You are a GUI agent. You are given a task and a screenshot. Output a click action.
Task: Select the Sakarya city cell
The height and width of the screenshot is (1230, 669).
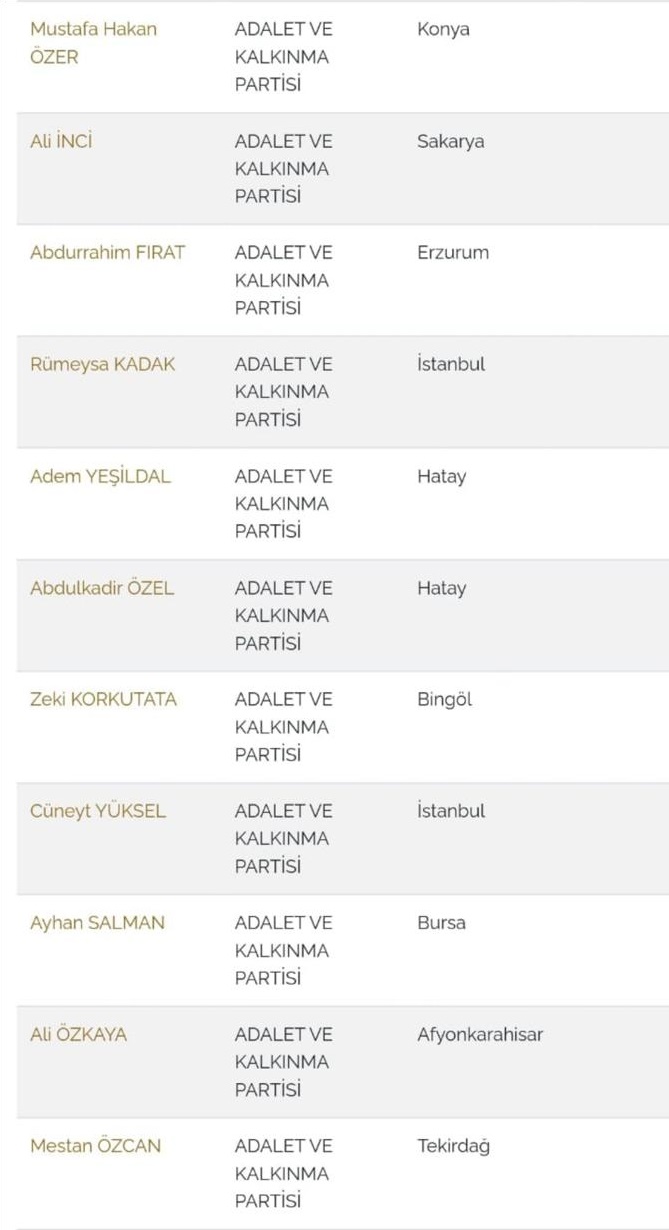pyautogui.click(x=450, y=141)
